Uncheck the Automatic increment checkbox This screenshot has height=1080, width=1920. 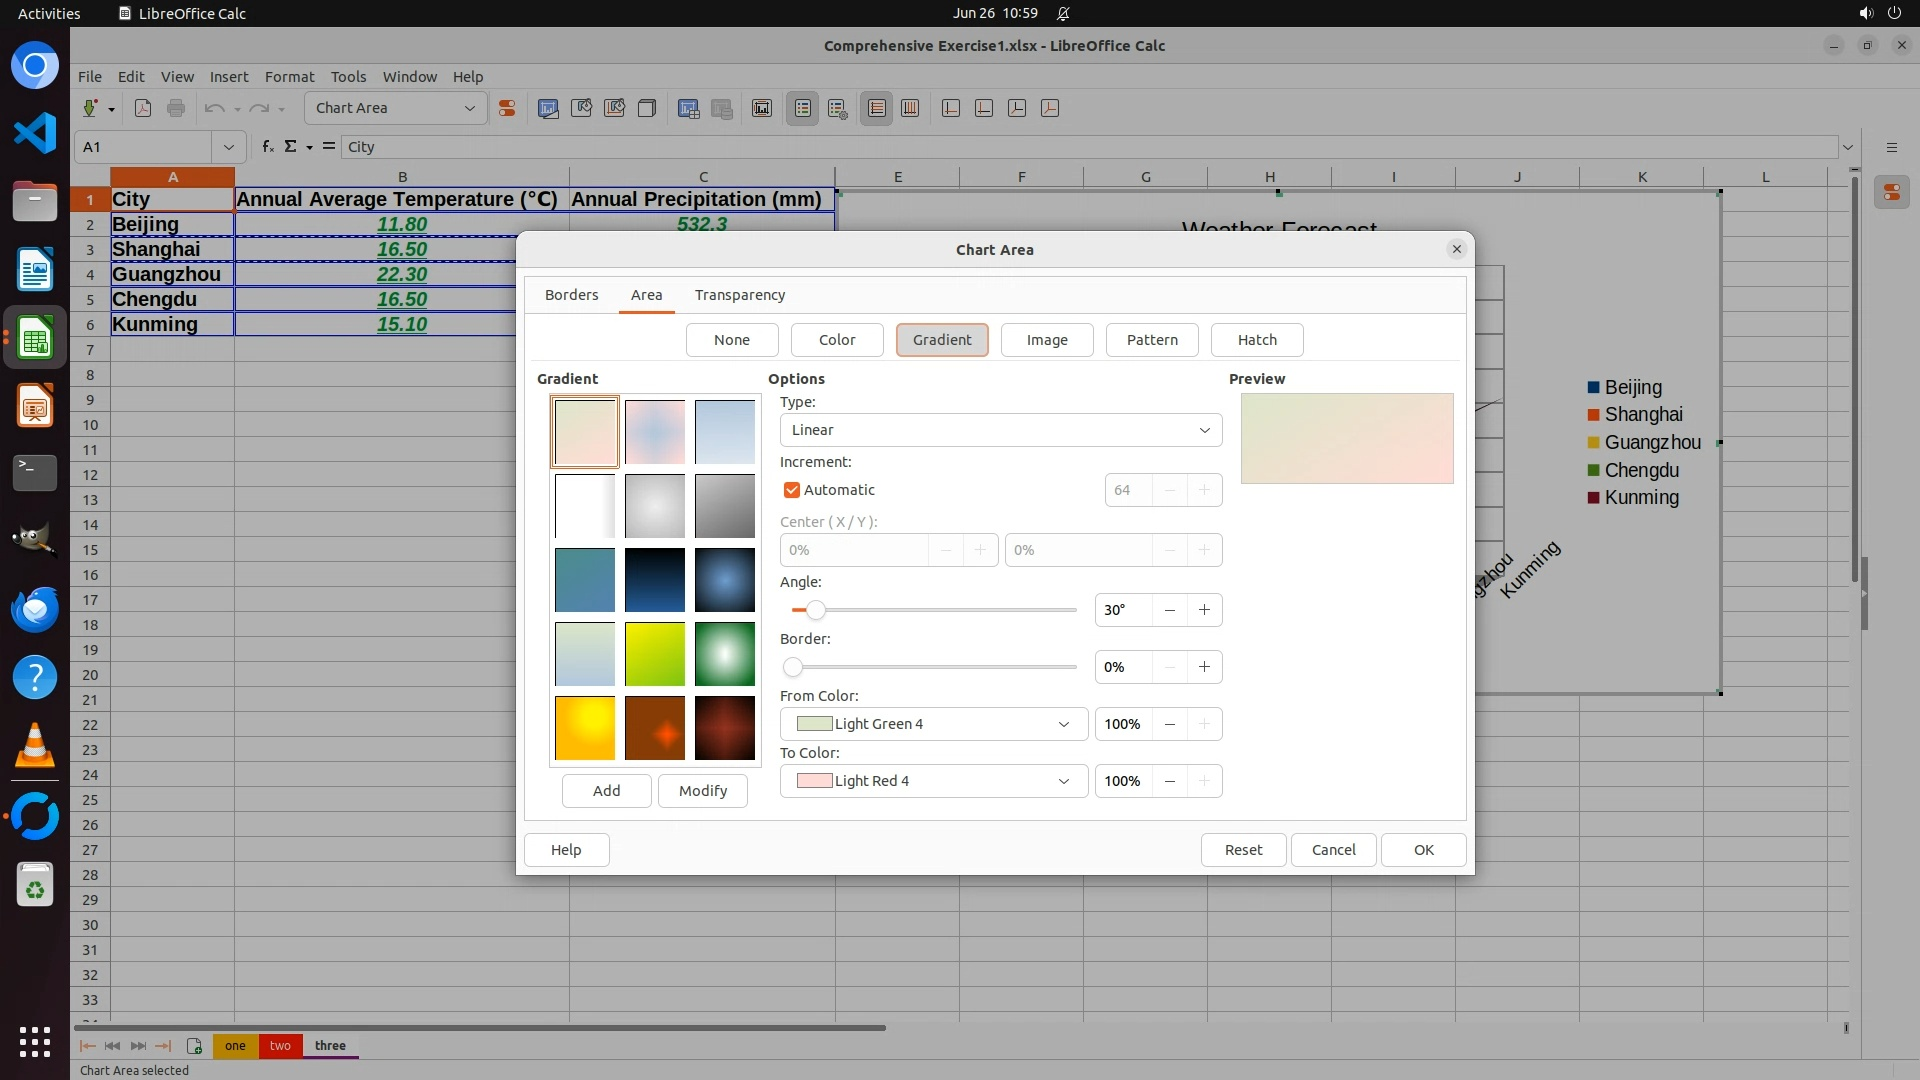point(792,490)
